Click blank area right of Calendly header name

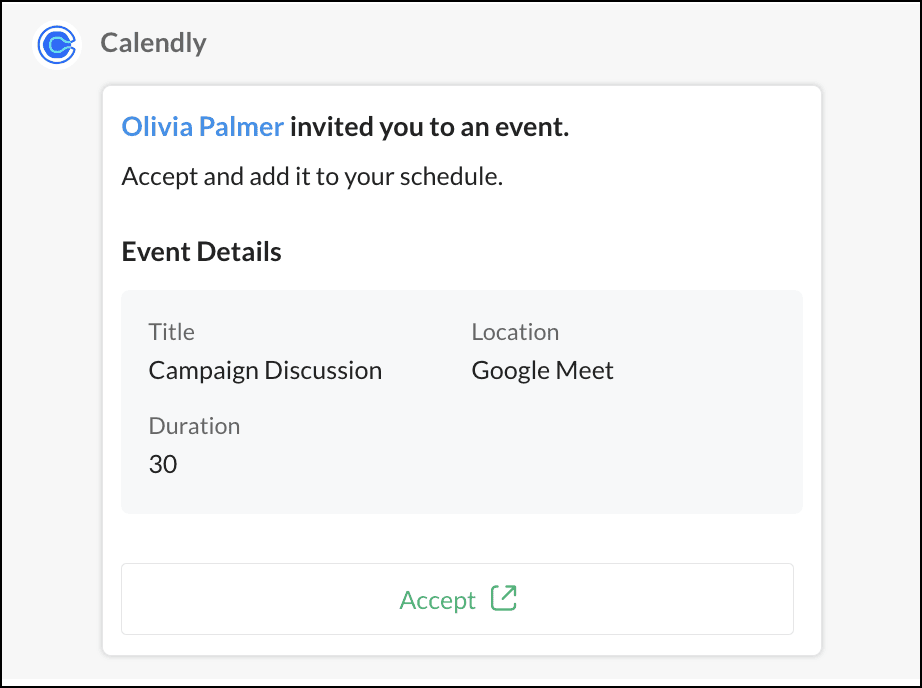tap(550, 43)
